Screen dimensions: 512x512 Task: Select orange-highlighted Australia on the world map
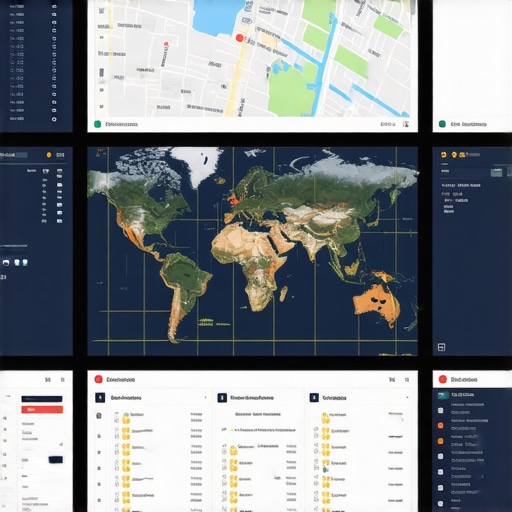click(x=376, y=303)
